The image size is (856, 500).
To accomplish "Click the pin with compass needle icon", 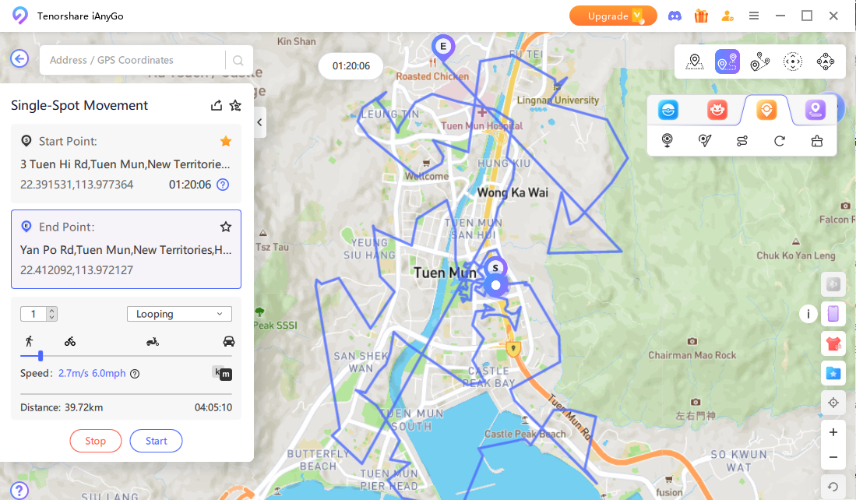I will [705, 141].
